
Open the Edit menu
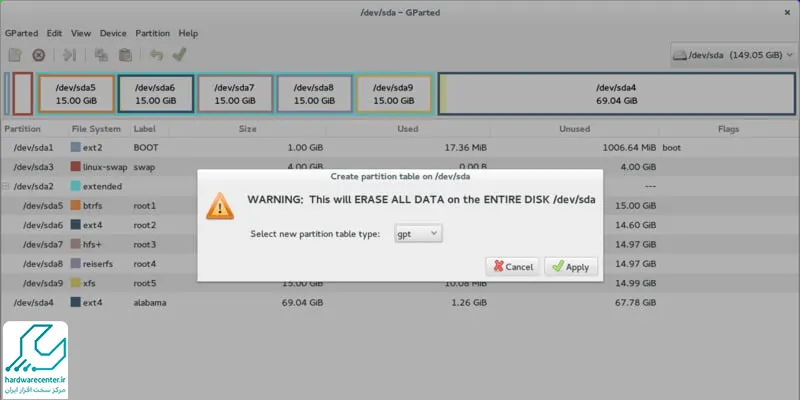pyautogui.click(x=54, y=33)
